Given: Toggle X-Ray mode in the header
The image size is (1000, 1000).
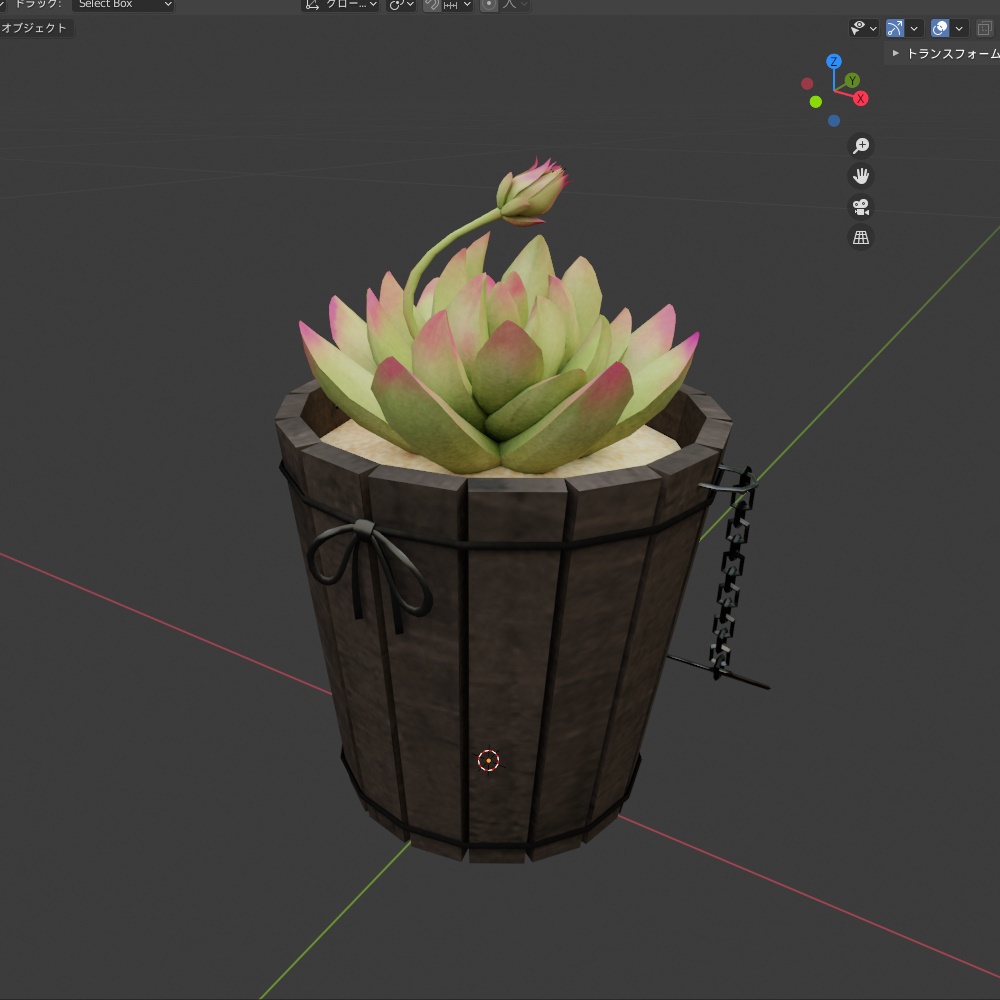Looking at the screenshot, I should click(x=984, y=28).
